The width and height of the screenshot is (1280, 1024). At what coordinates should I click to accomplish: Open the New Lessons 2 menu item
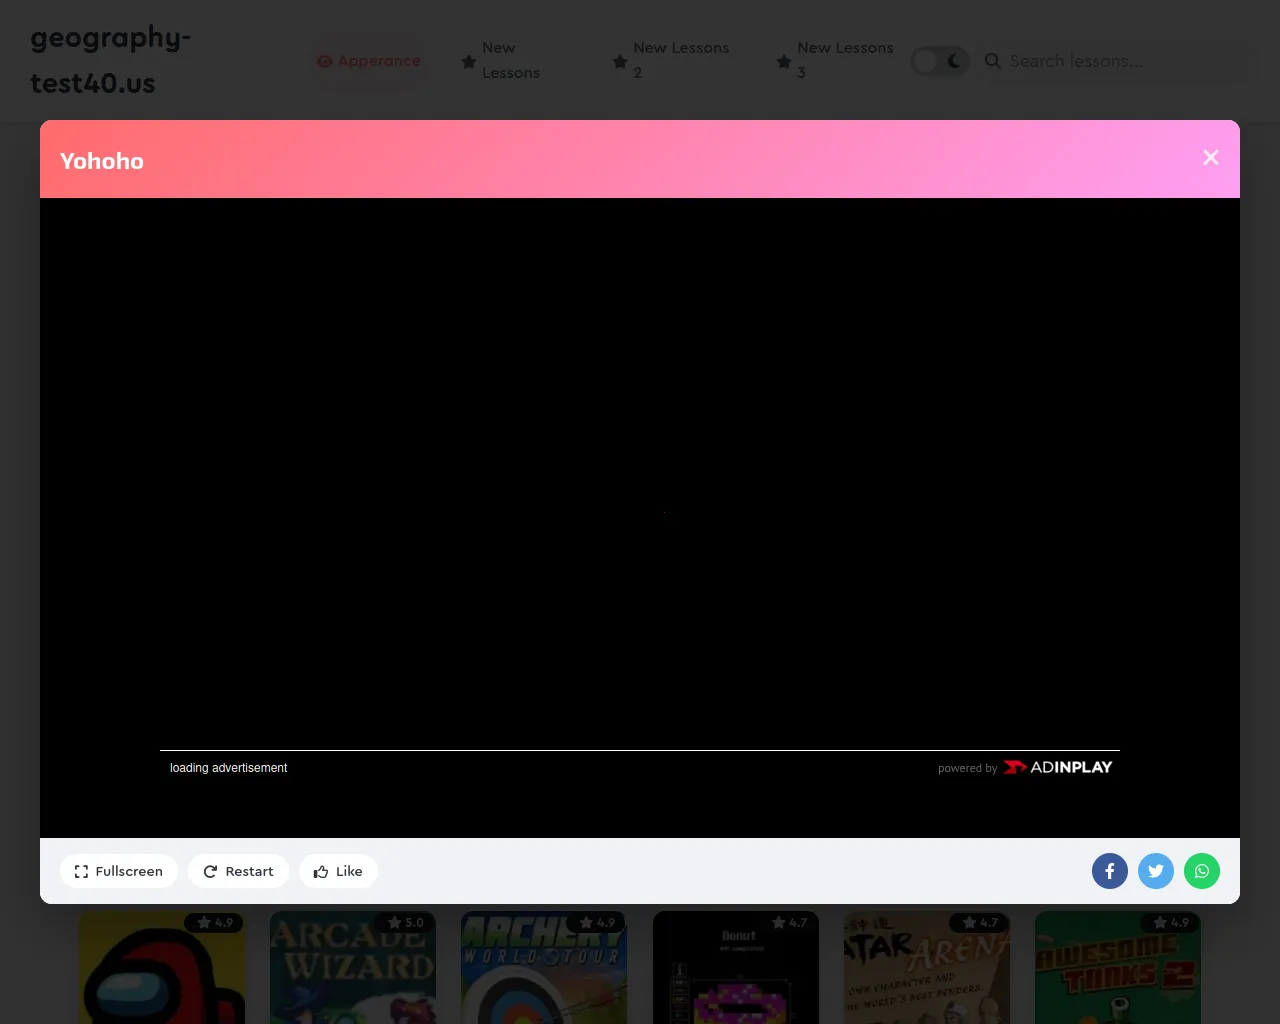[x=673, y=61]
